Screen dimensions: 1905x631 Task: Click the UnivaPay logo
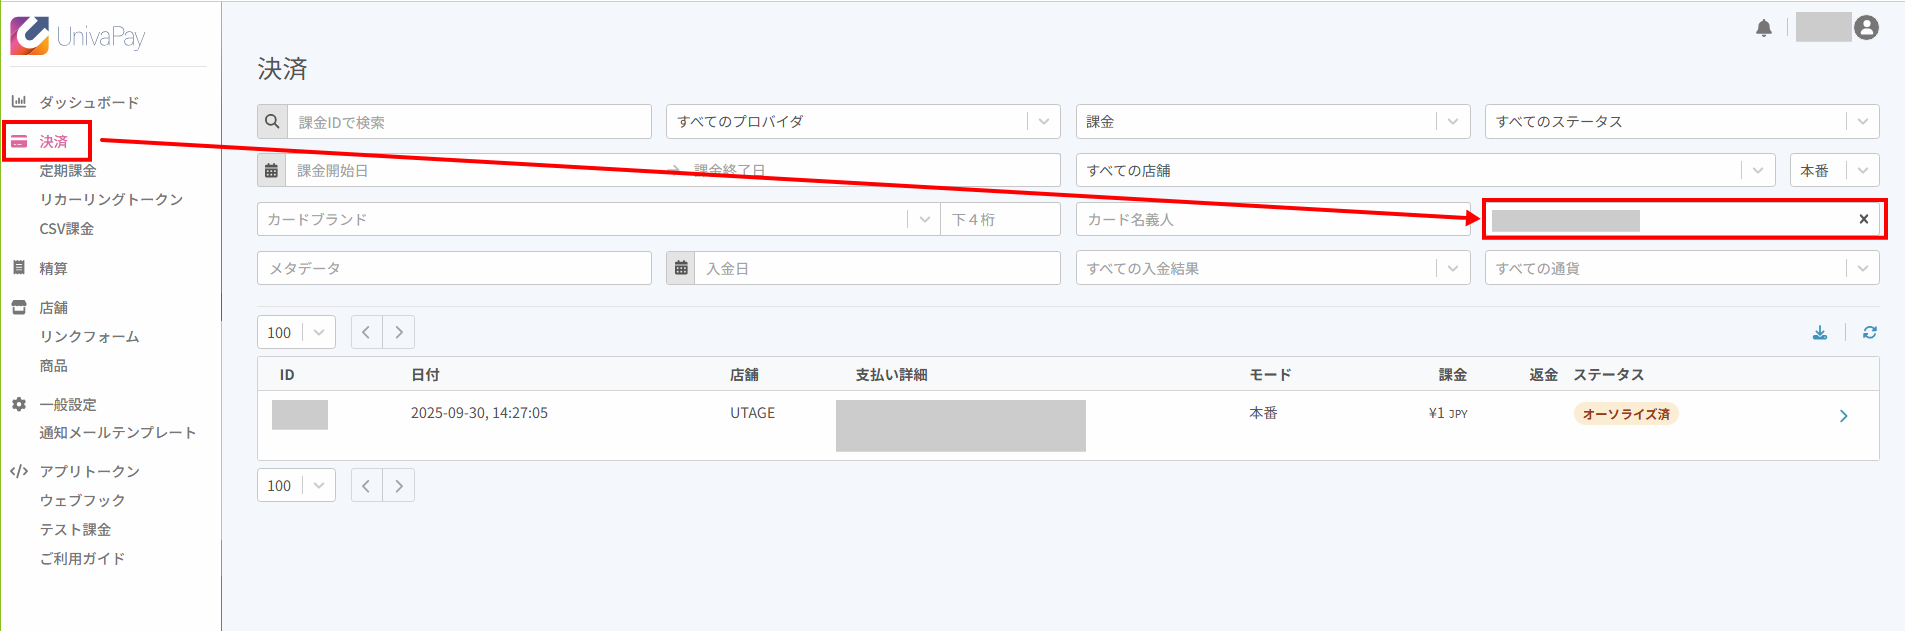tap(78, 36)
